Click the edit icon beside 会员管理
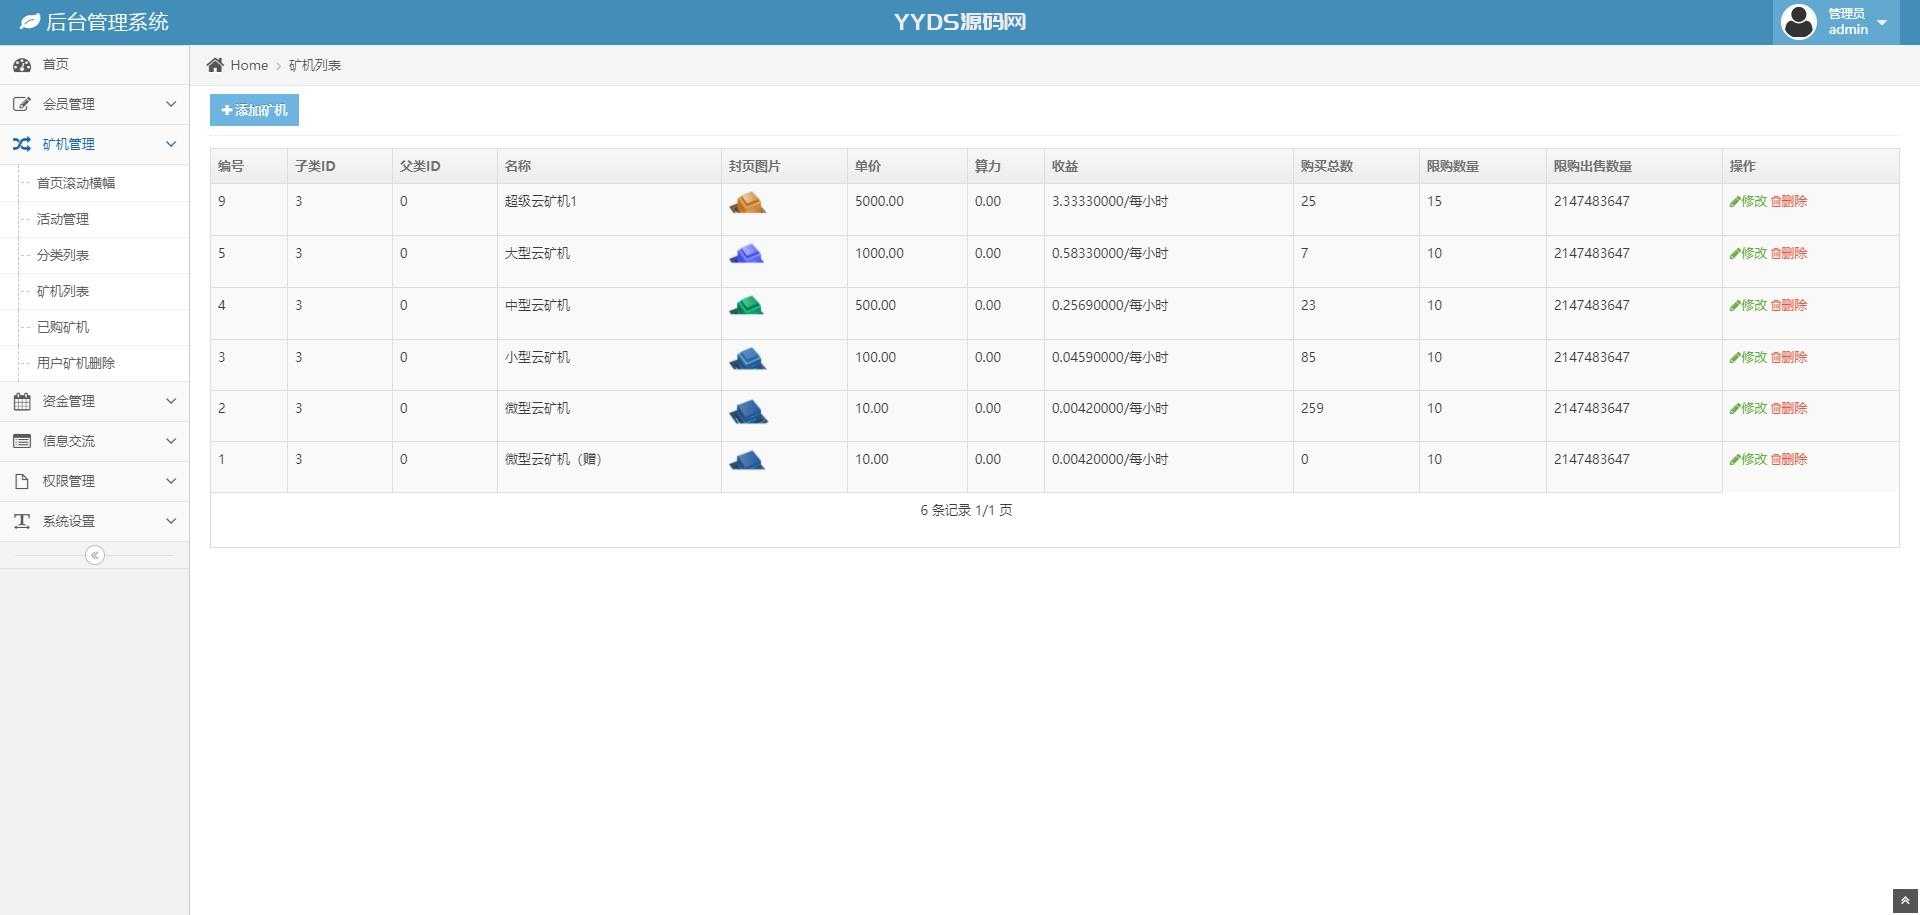 point(22,104)
